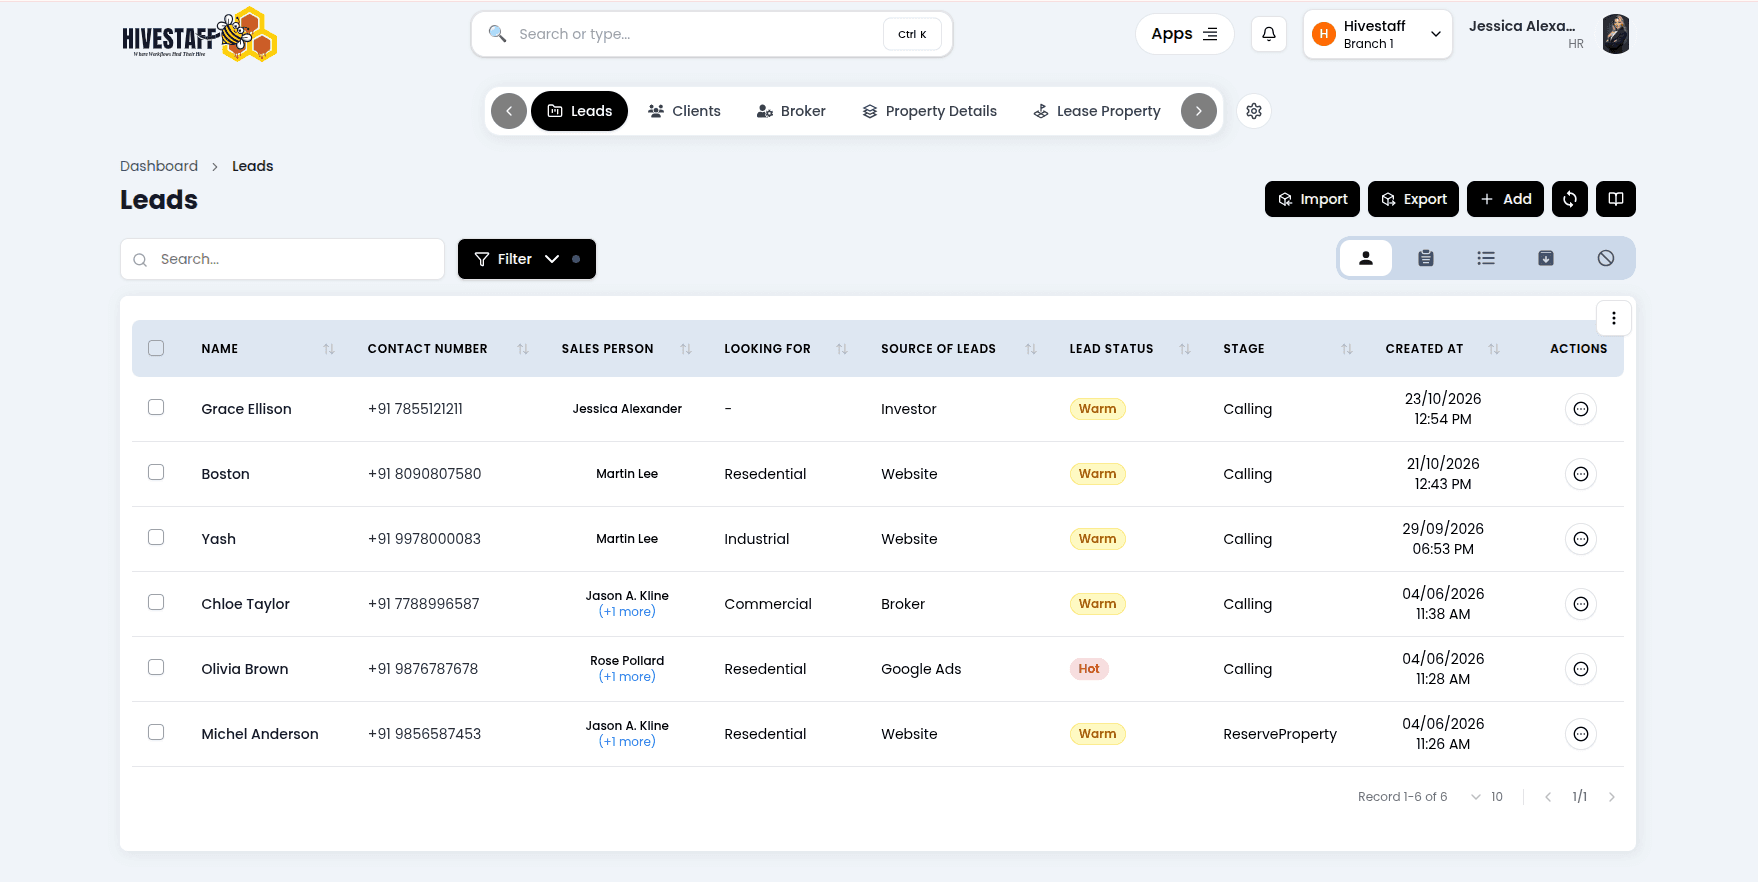Open the Clients tab
The height and width of the screenshot is (882, 1758).
685,111
